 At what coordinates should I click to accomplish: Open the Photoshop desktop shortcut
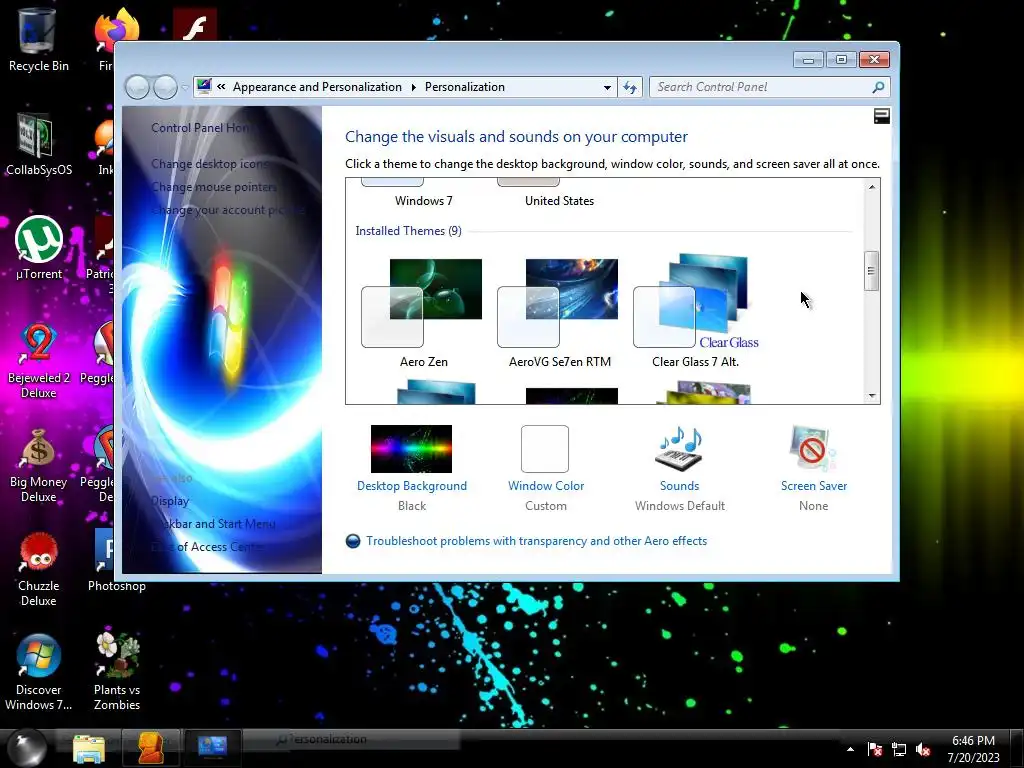click(116, 560)
